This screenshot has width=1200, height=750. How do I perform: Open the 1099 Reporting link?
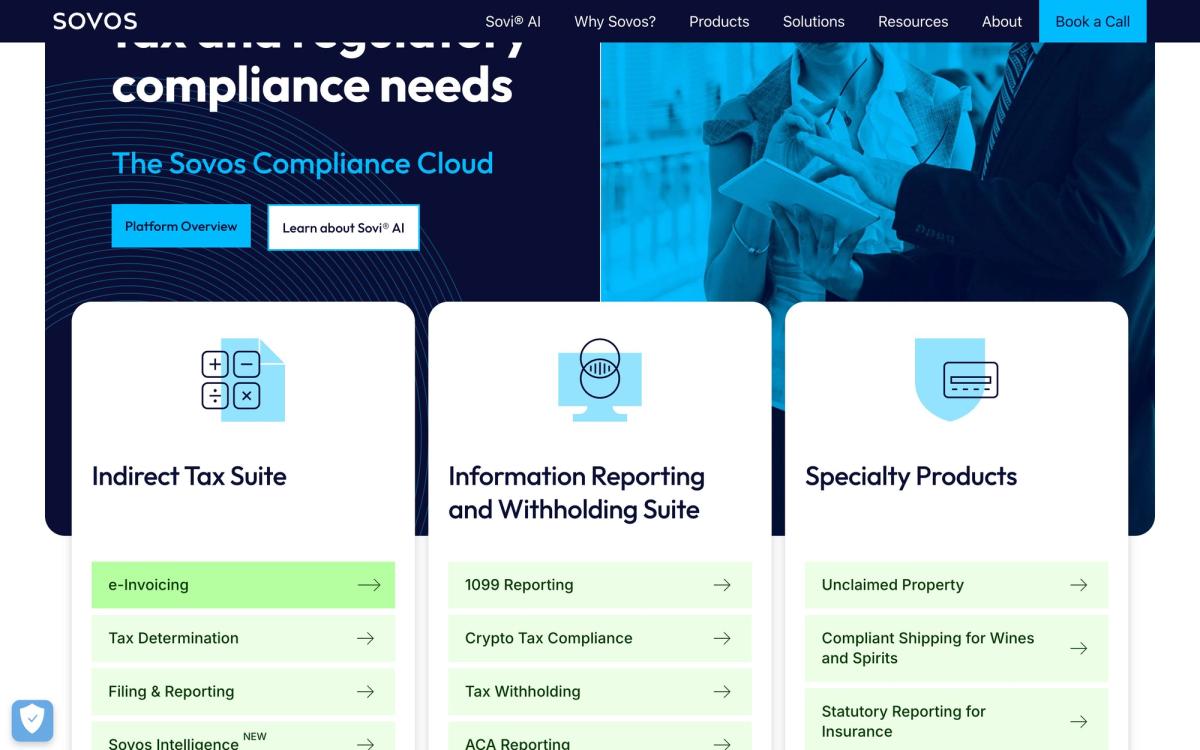[600, 585]
